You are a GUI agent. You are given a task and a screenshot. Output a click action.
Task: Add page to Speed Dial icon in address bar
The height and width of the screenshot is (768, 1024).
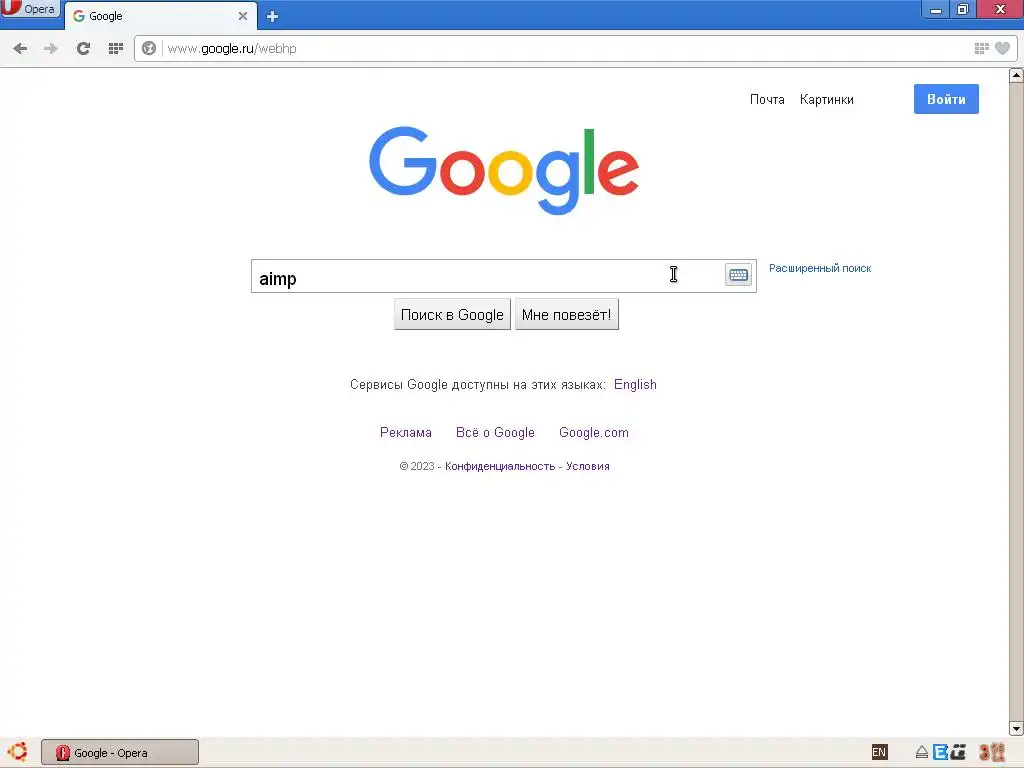coord(981,48)
